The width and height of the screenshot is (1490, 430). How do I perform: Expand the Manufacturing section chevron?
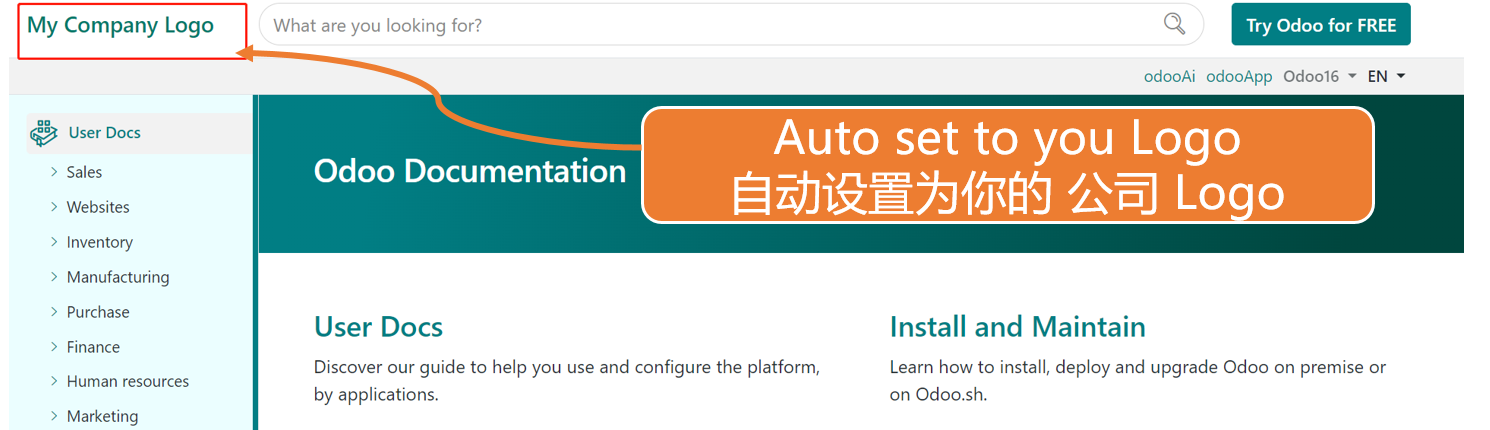(x=54, y=277)
